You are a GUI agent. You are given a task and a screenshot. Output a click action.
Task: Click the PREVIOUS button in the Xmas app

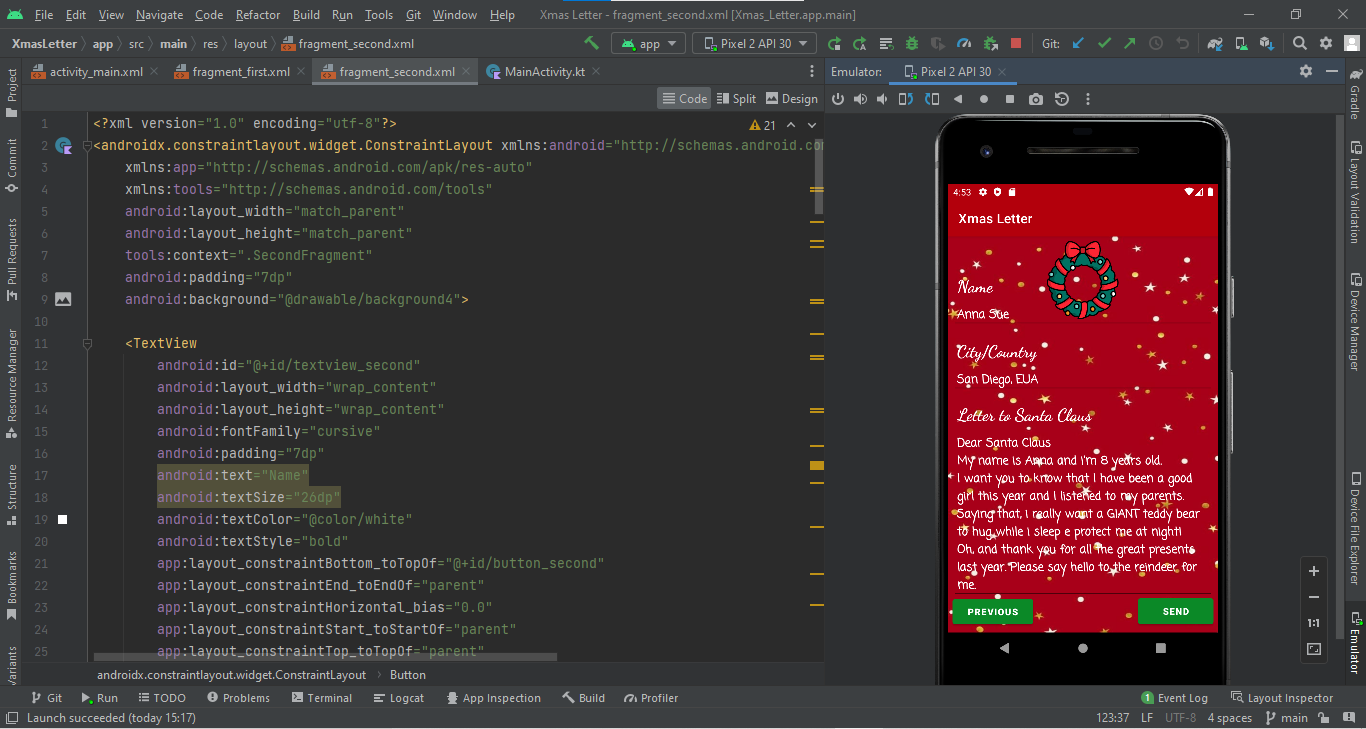(x=992, y=610)
